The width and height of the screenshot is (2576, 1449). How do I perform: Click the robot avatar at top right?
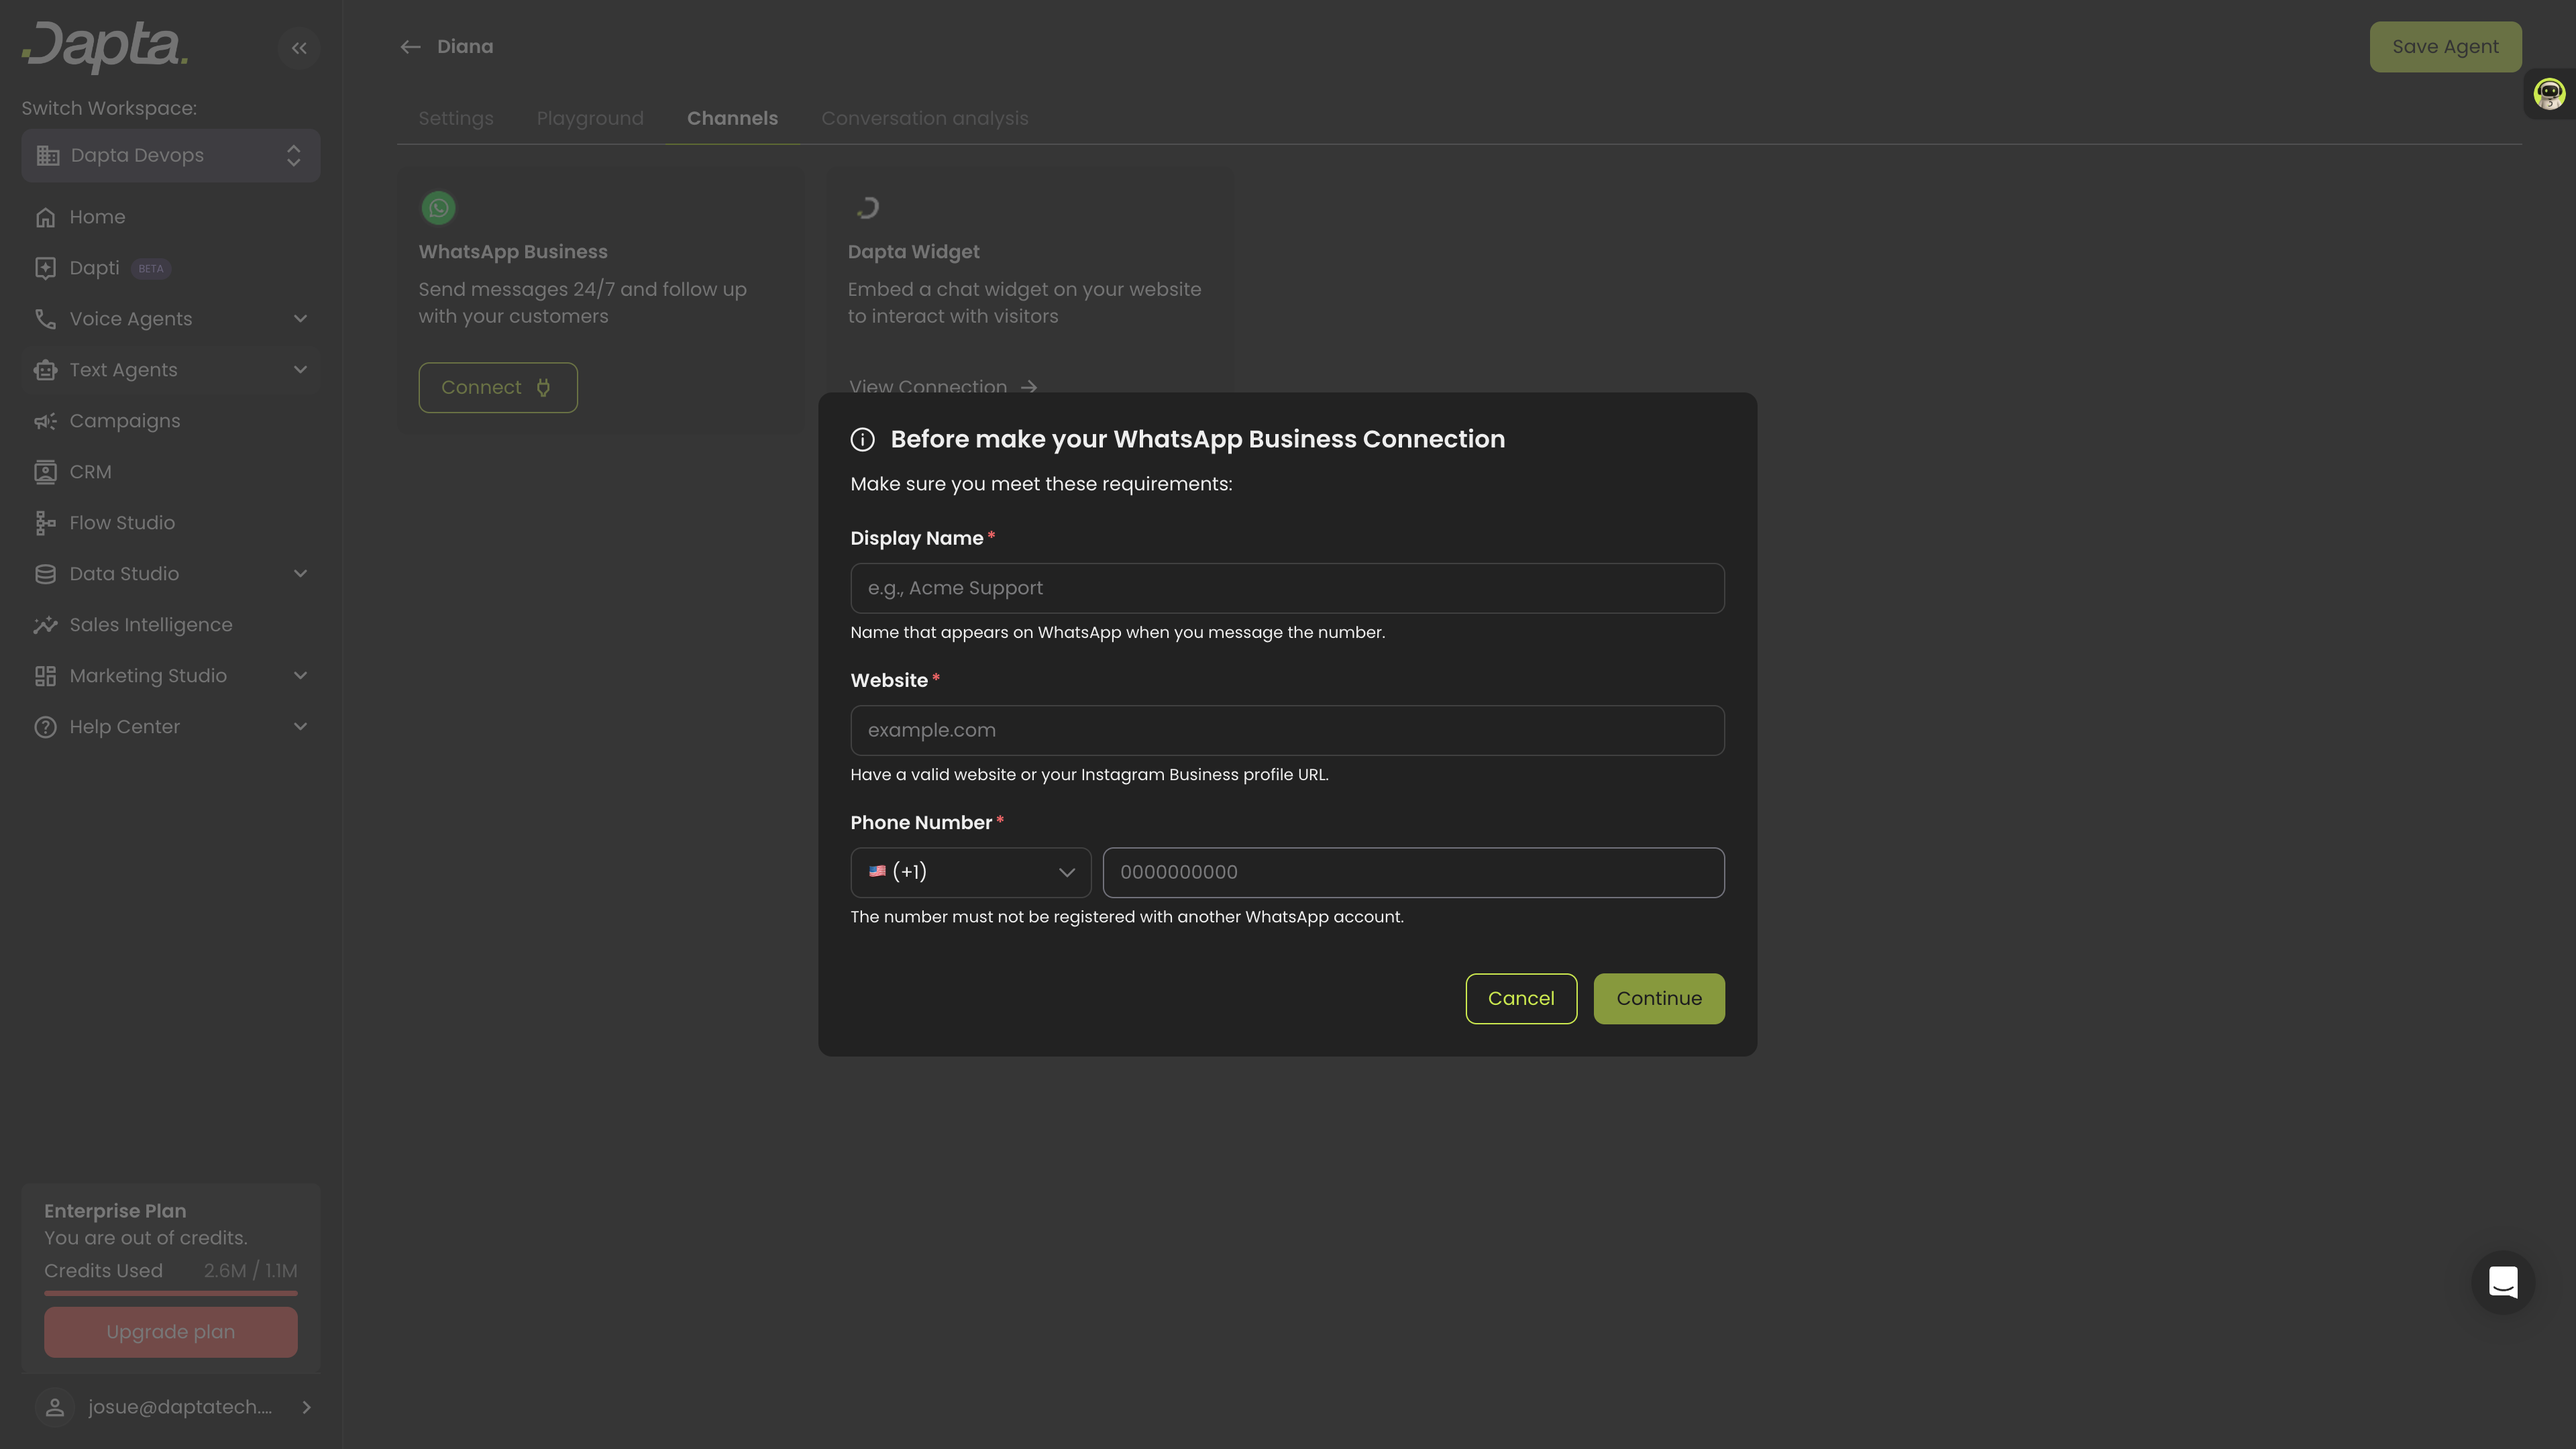click(2549, 94)
